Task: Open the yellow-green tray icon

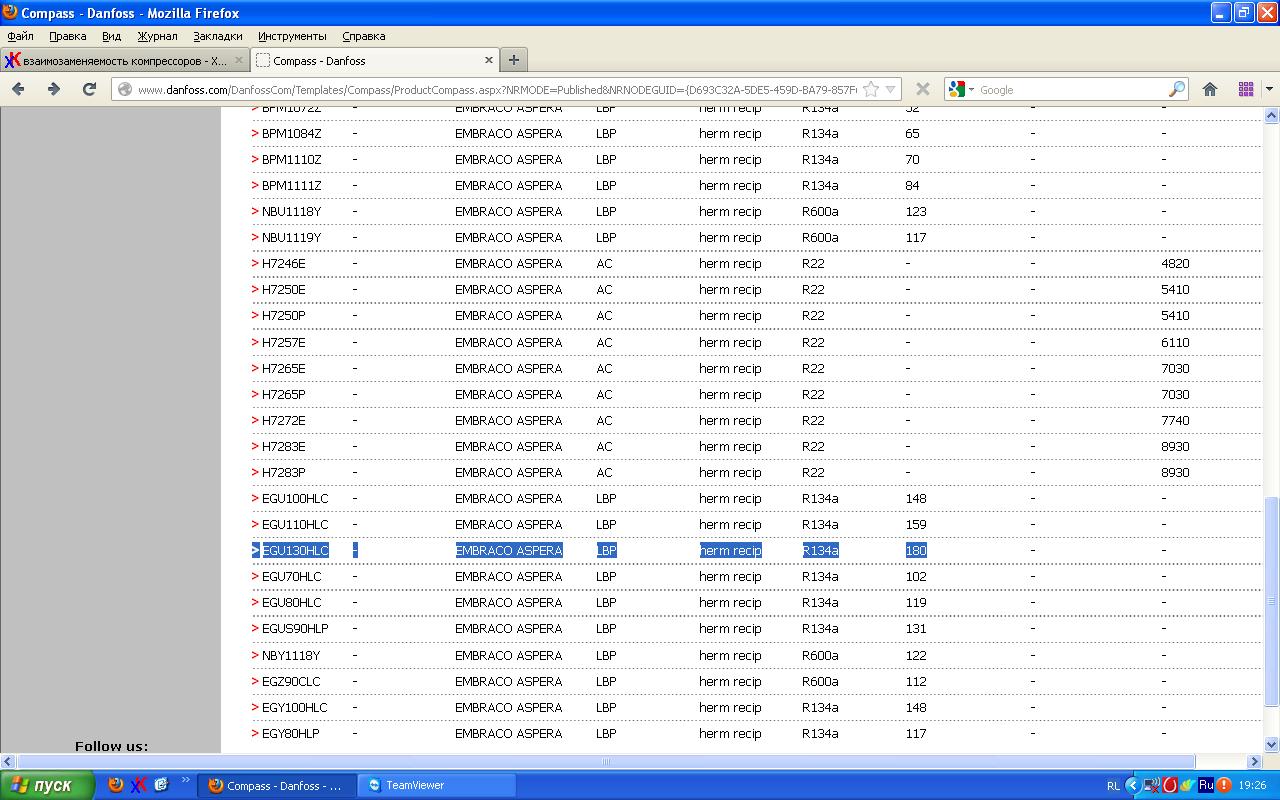Action: click(1187, 785)
